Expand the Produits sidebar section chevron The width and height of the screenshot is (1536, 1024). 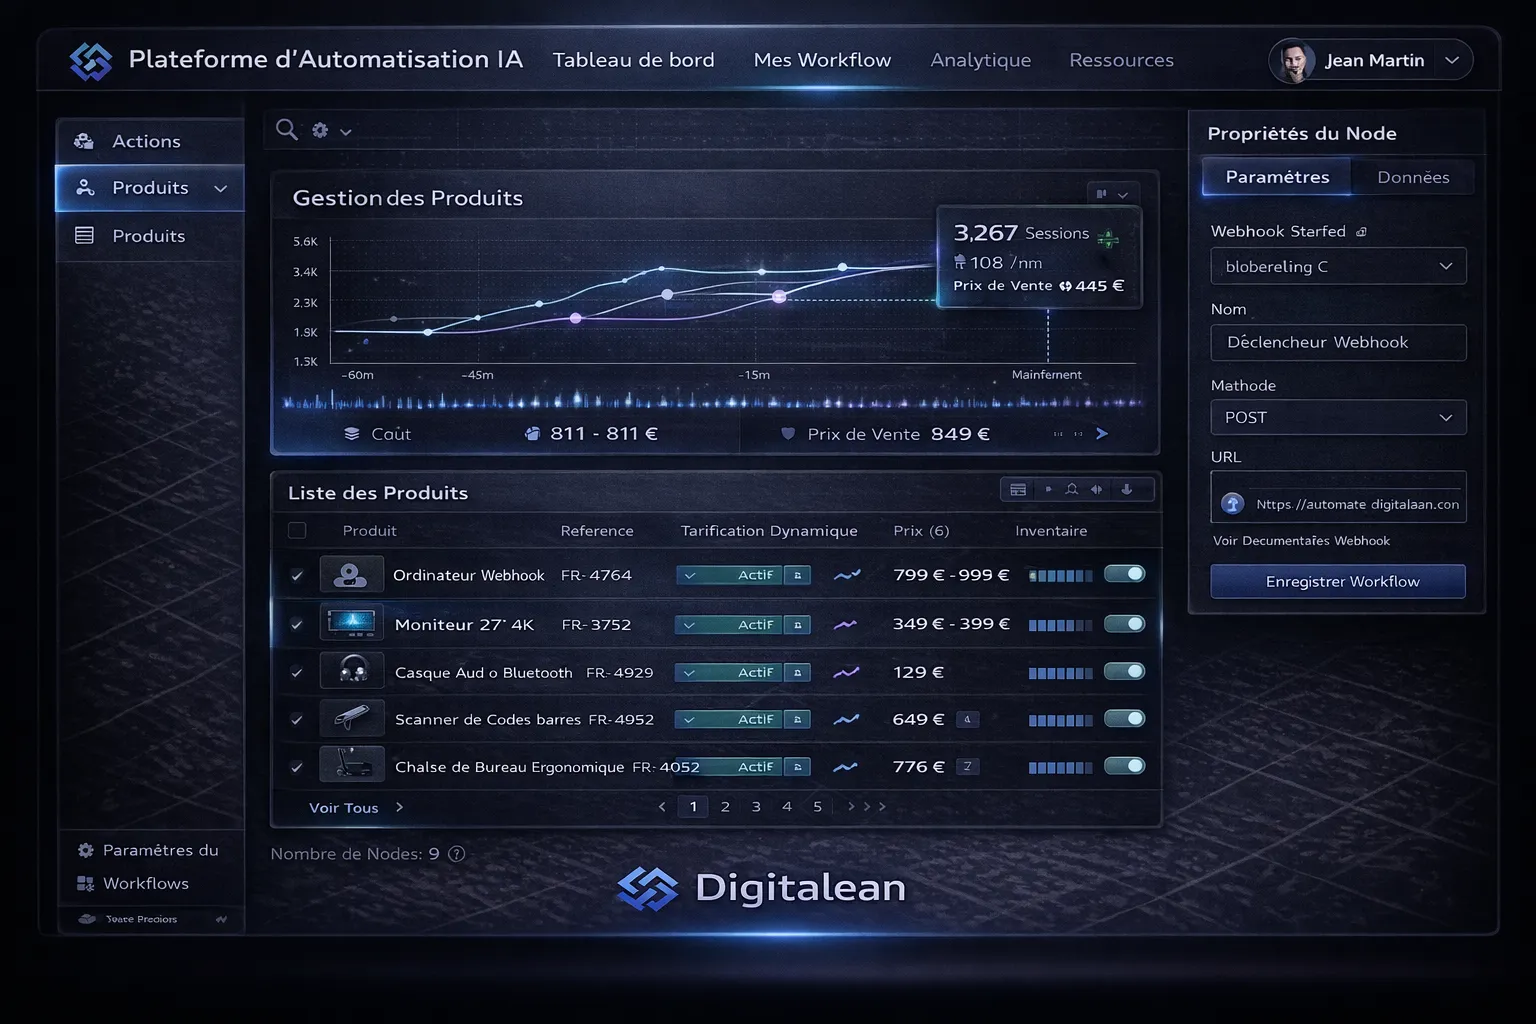pyautogui.click(x=222, y=188)
